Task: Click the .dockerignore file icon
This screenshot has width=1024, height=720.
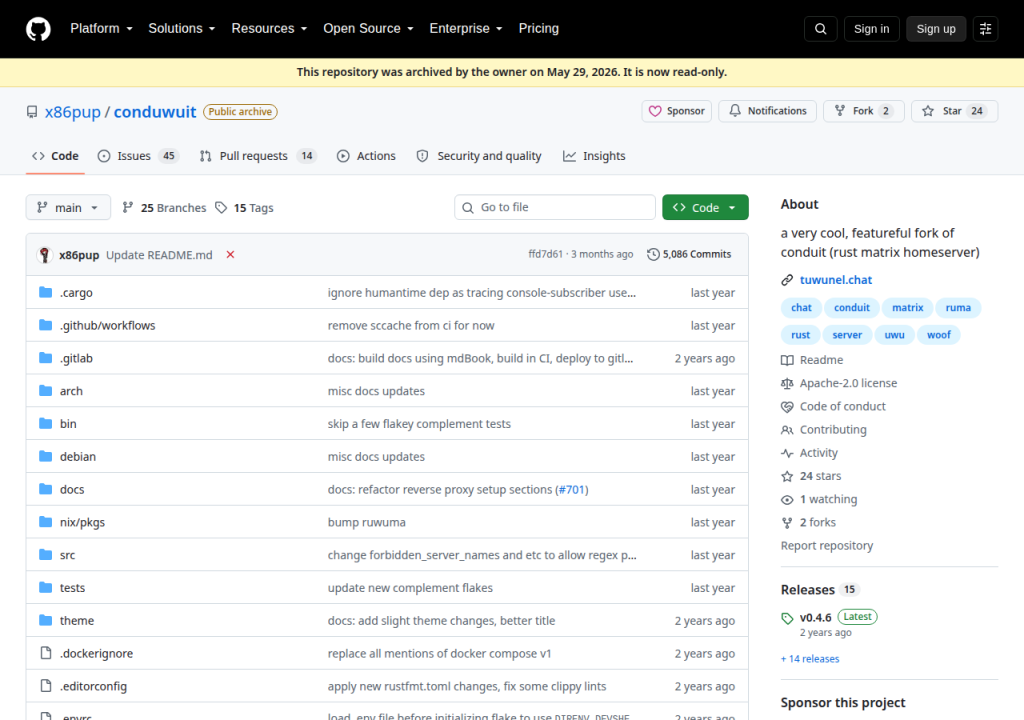Action: click(46, 653)
